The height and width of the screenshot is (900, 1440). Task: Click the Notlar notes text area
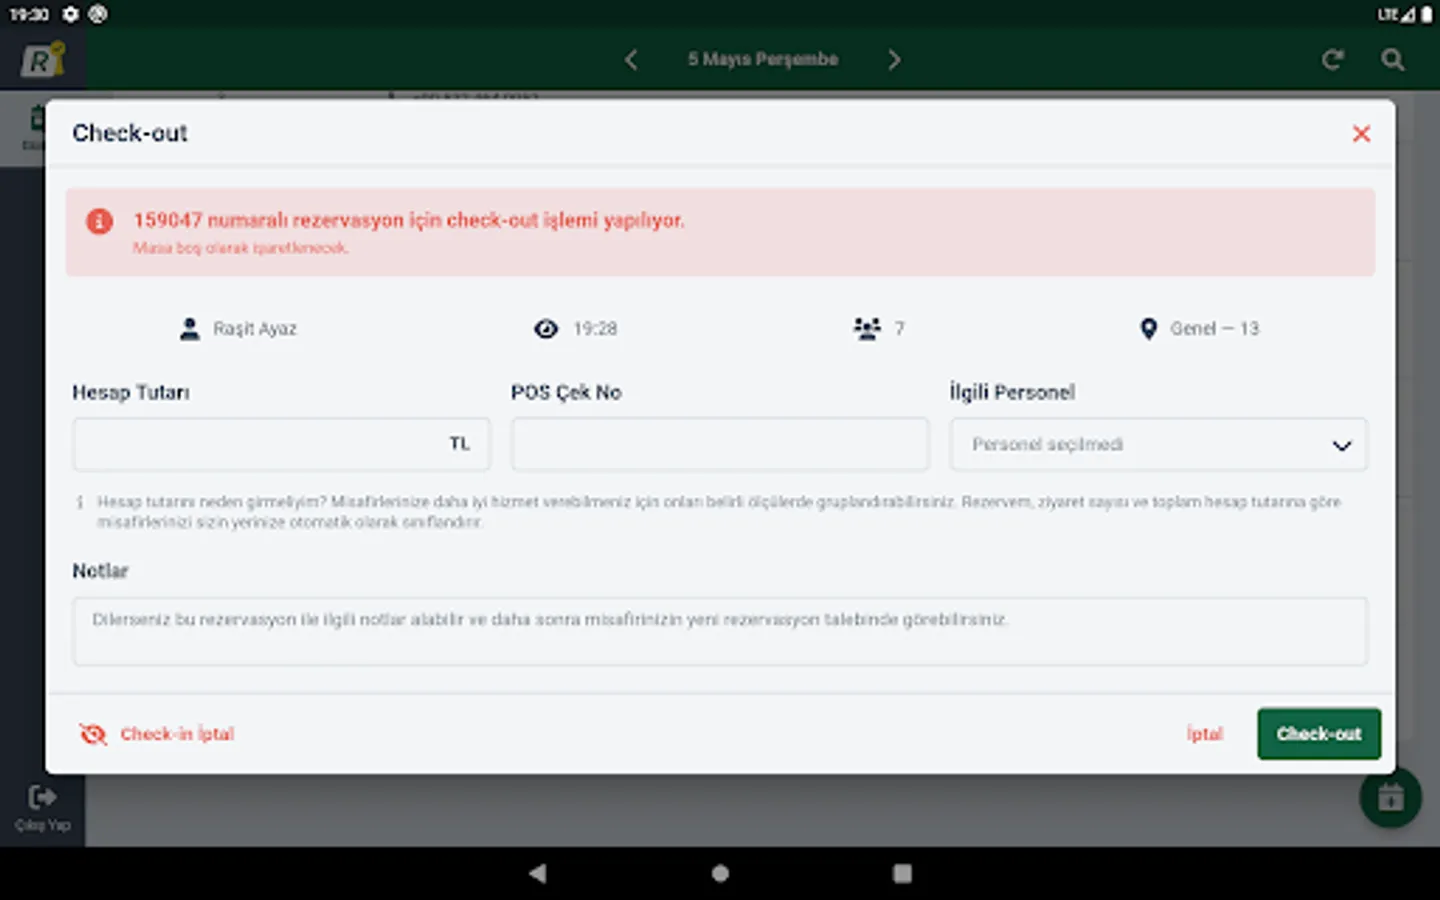point(720,631)
